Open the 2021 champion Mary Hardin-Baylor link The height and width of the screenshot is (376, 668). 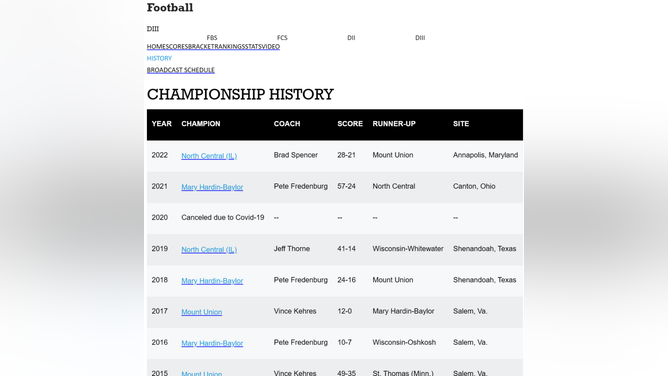coord(212,187)
